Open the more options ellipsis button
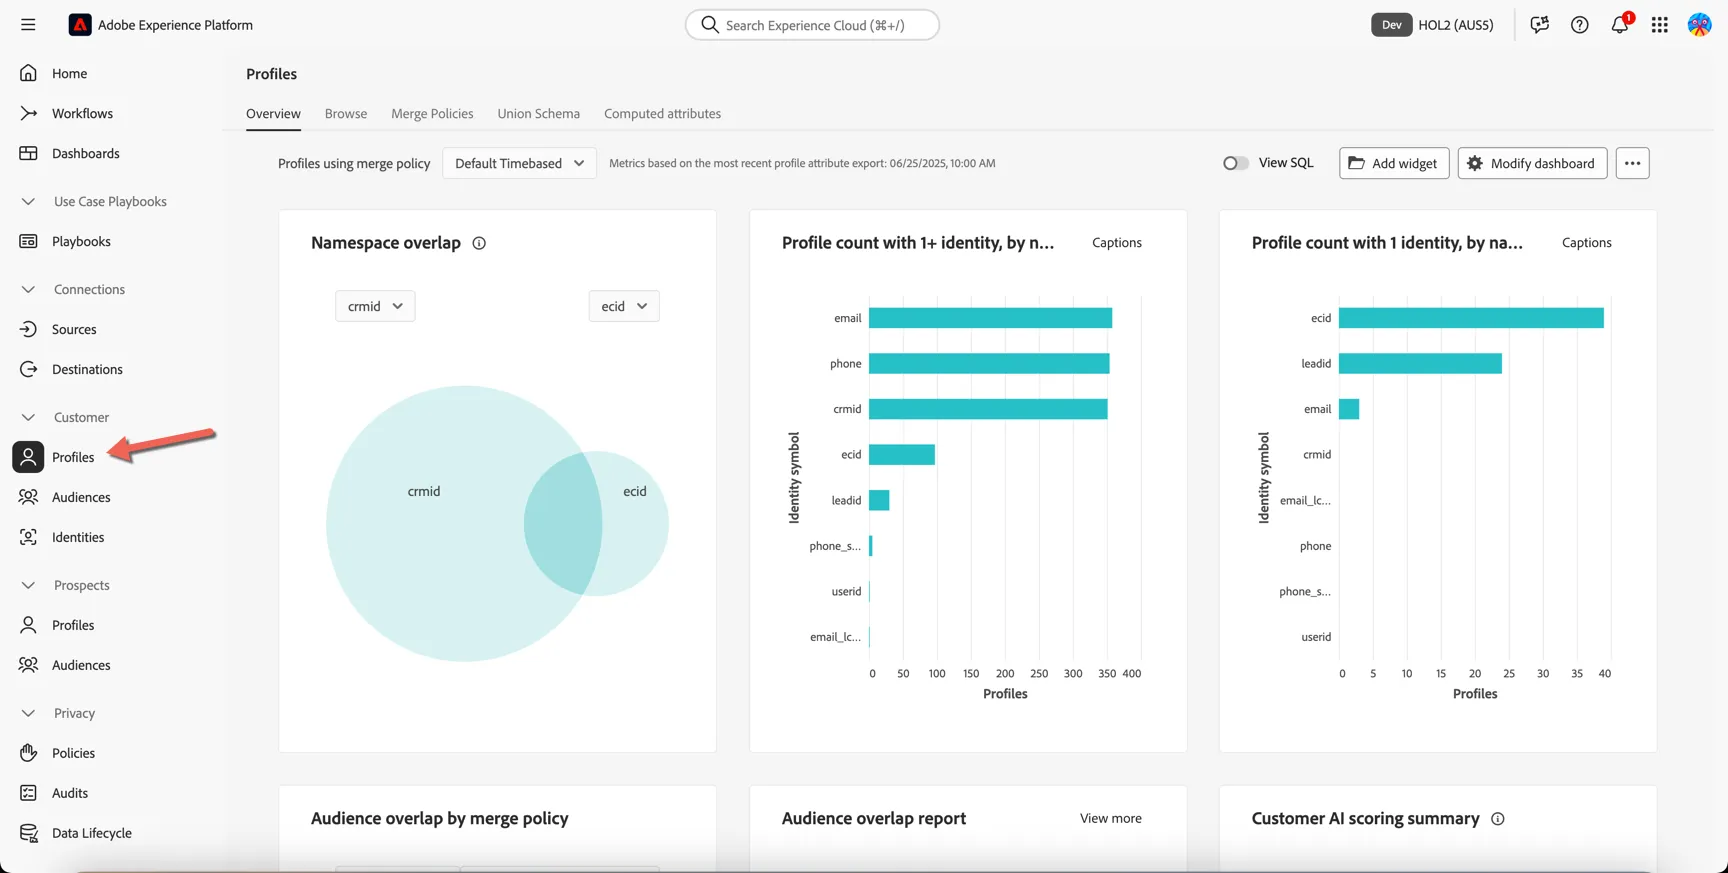The height and width of the screenshot is (873, 1728). 1632,163
